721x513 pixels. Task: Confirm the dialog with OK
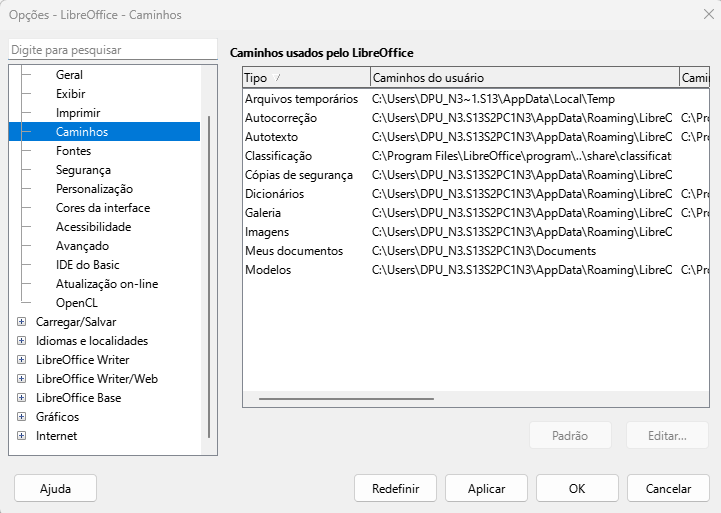(x=577, y=488)
